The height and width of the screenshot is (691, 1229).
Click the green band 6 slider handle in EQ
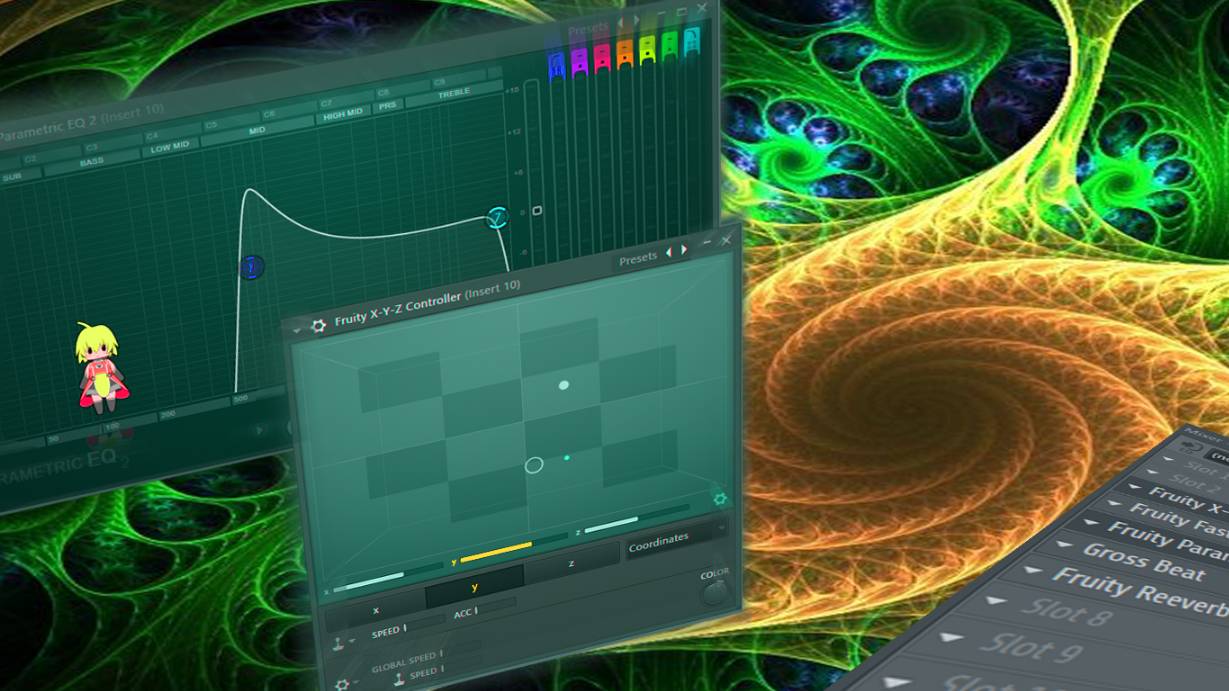pos(669,44)
